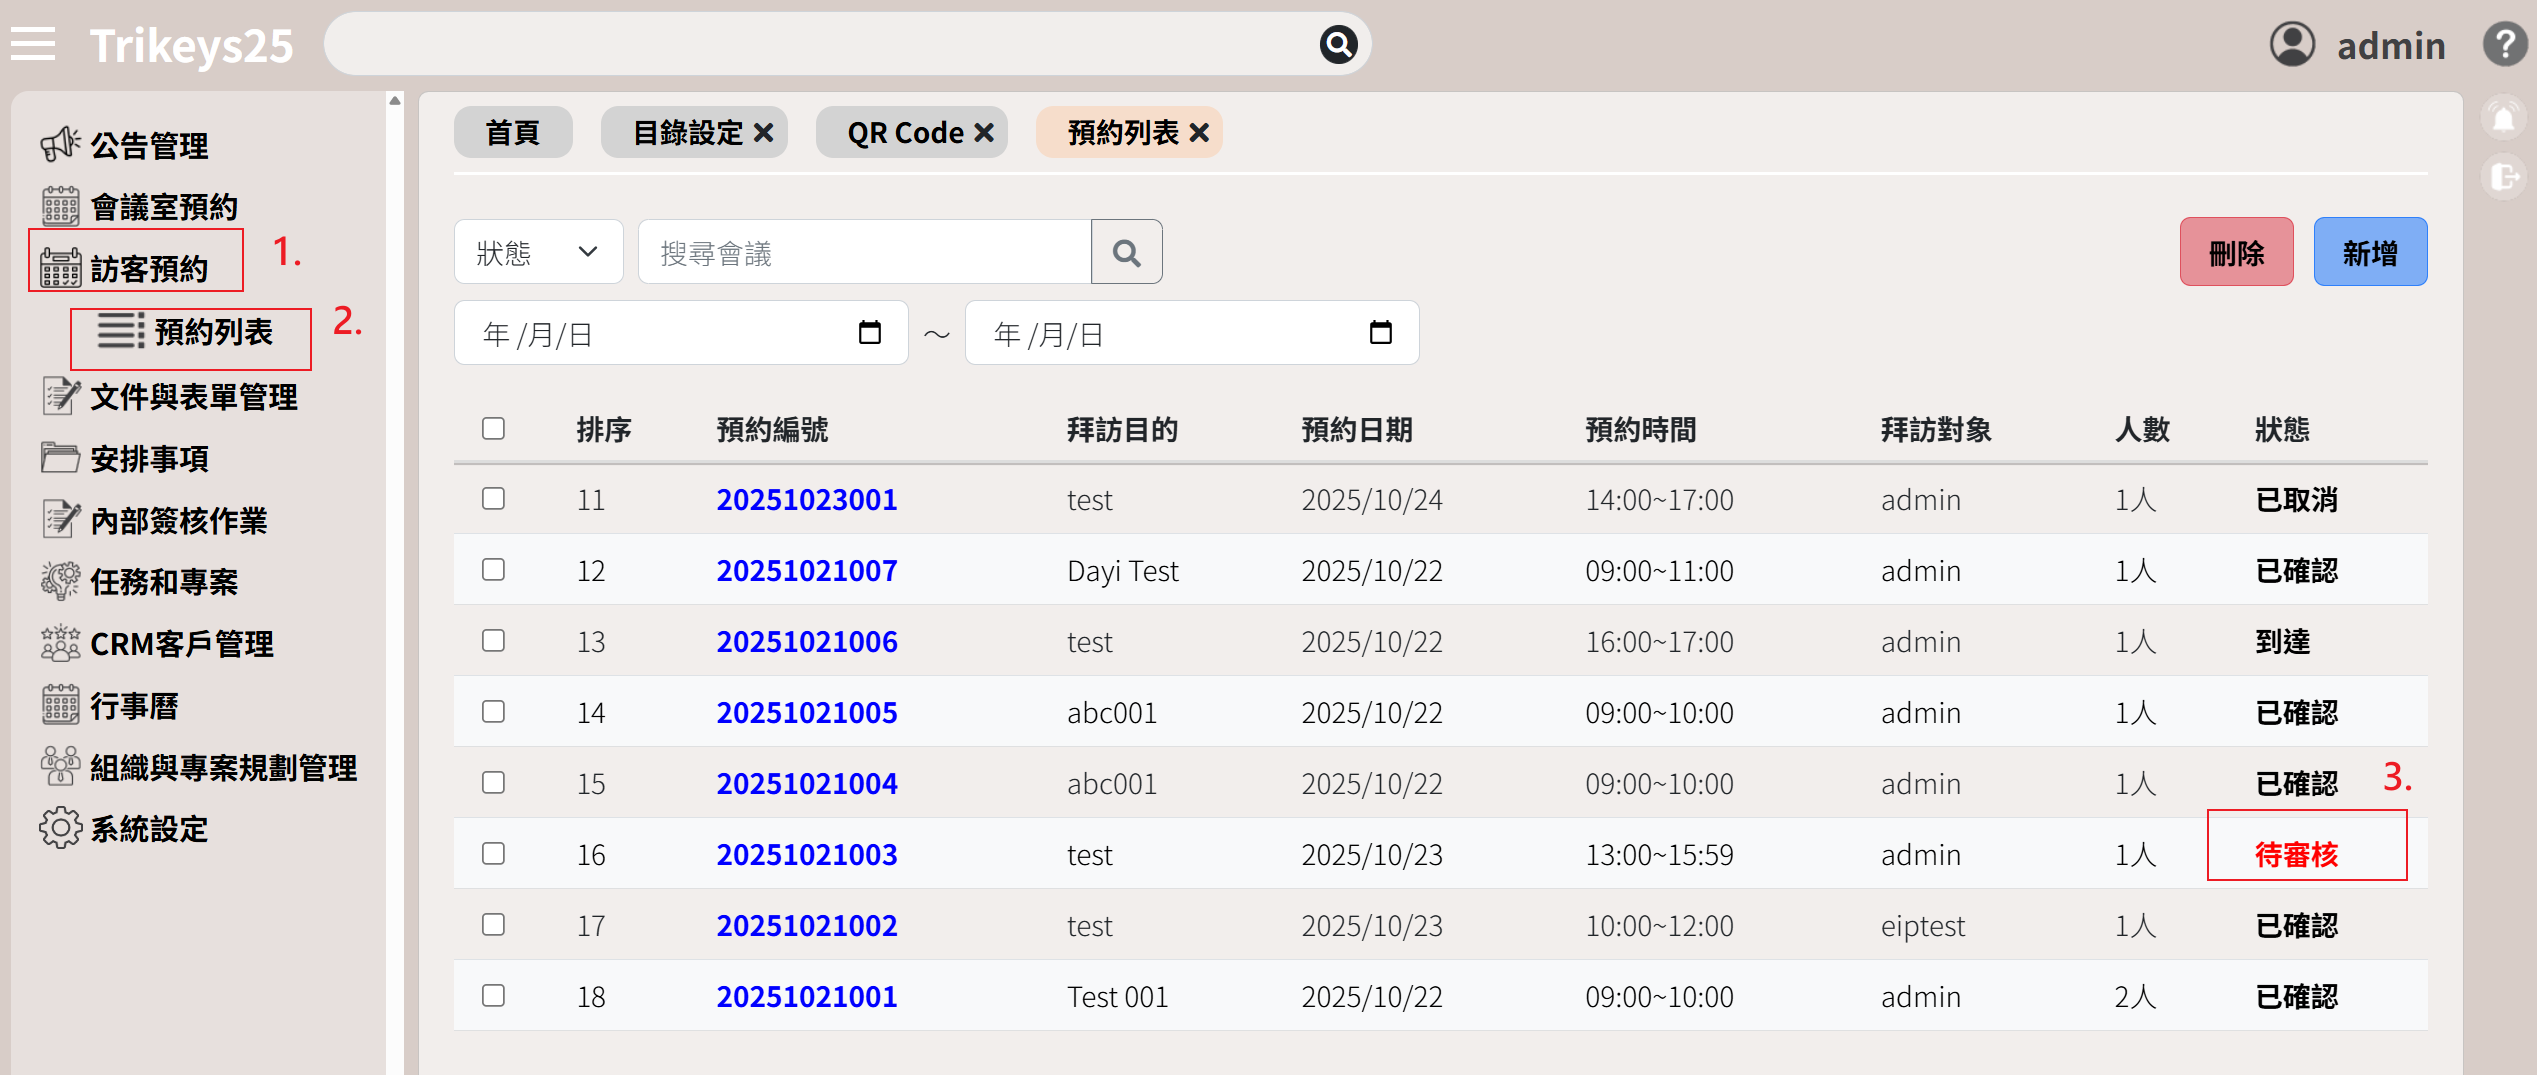Open reservation link 20251021007
The height and width of the screenshot is (1075, 2537).
[x=806, y=571]
